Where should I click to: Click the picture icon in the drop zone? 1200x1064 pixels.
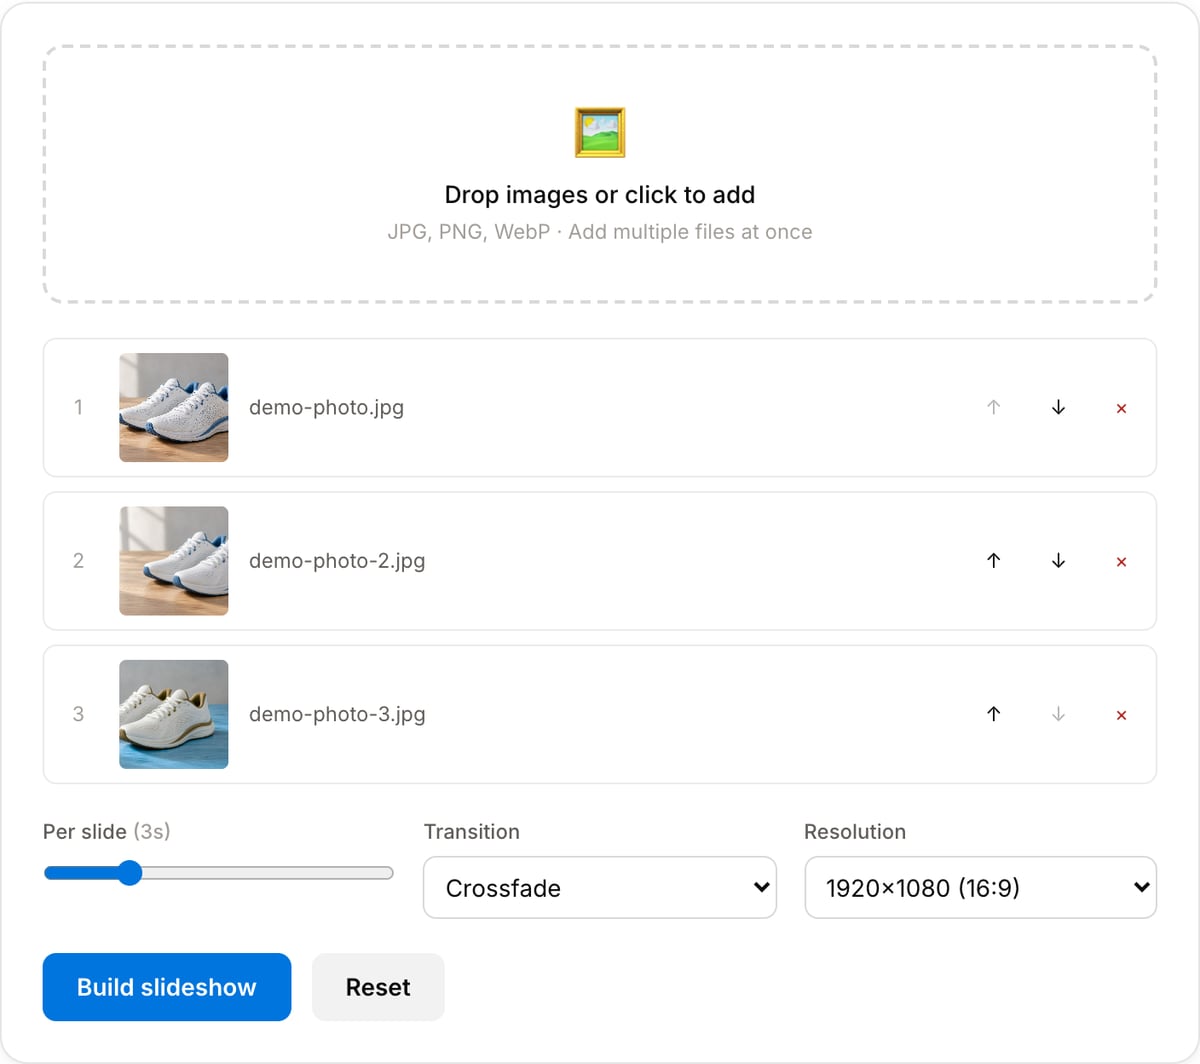click(x=600, y=133)
